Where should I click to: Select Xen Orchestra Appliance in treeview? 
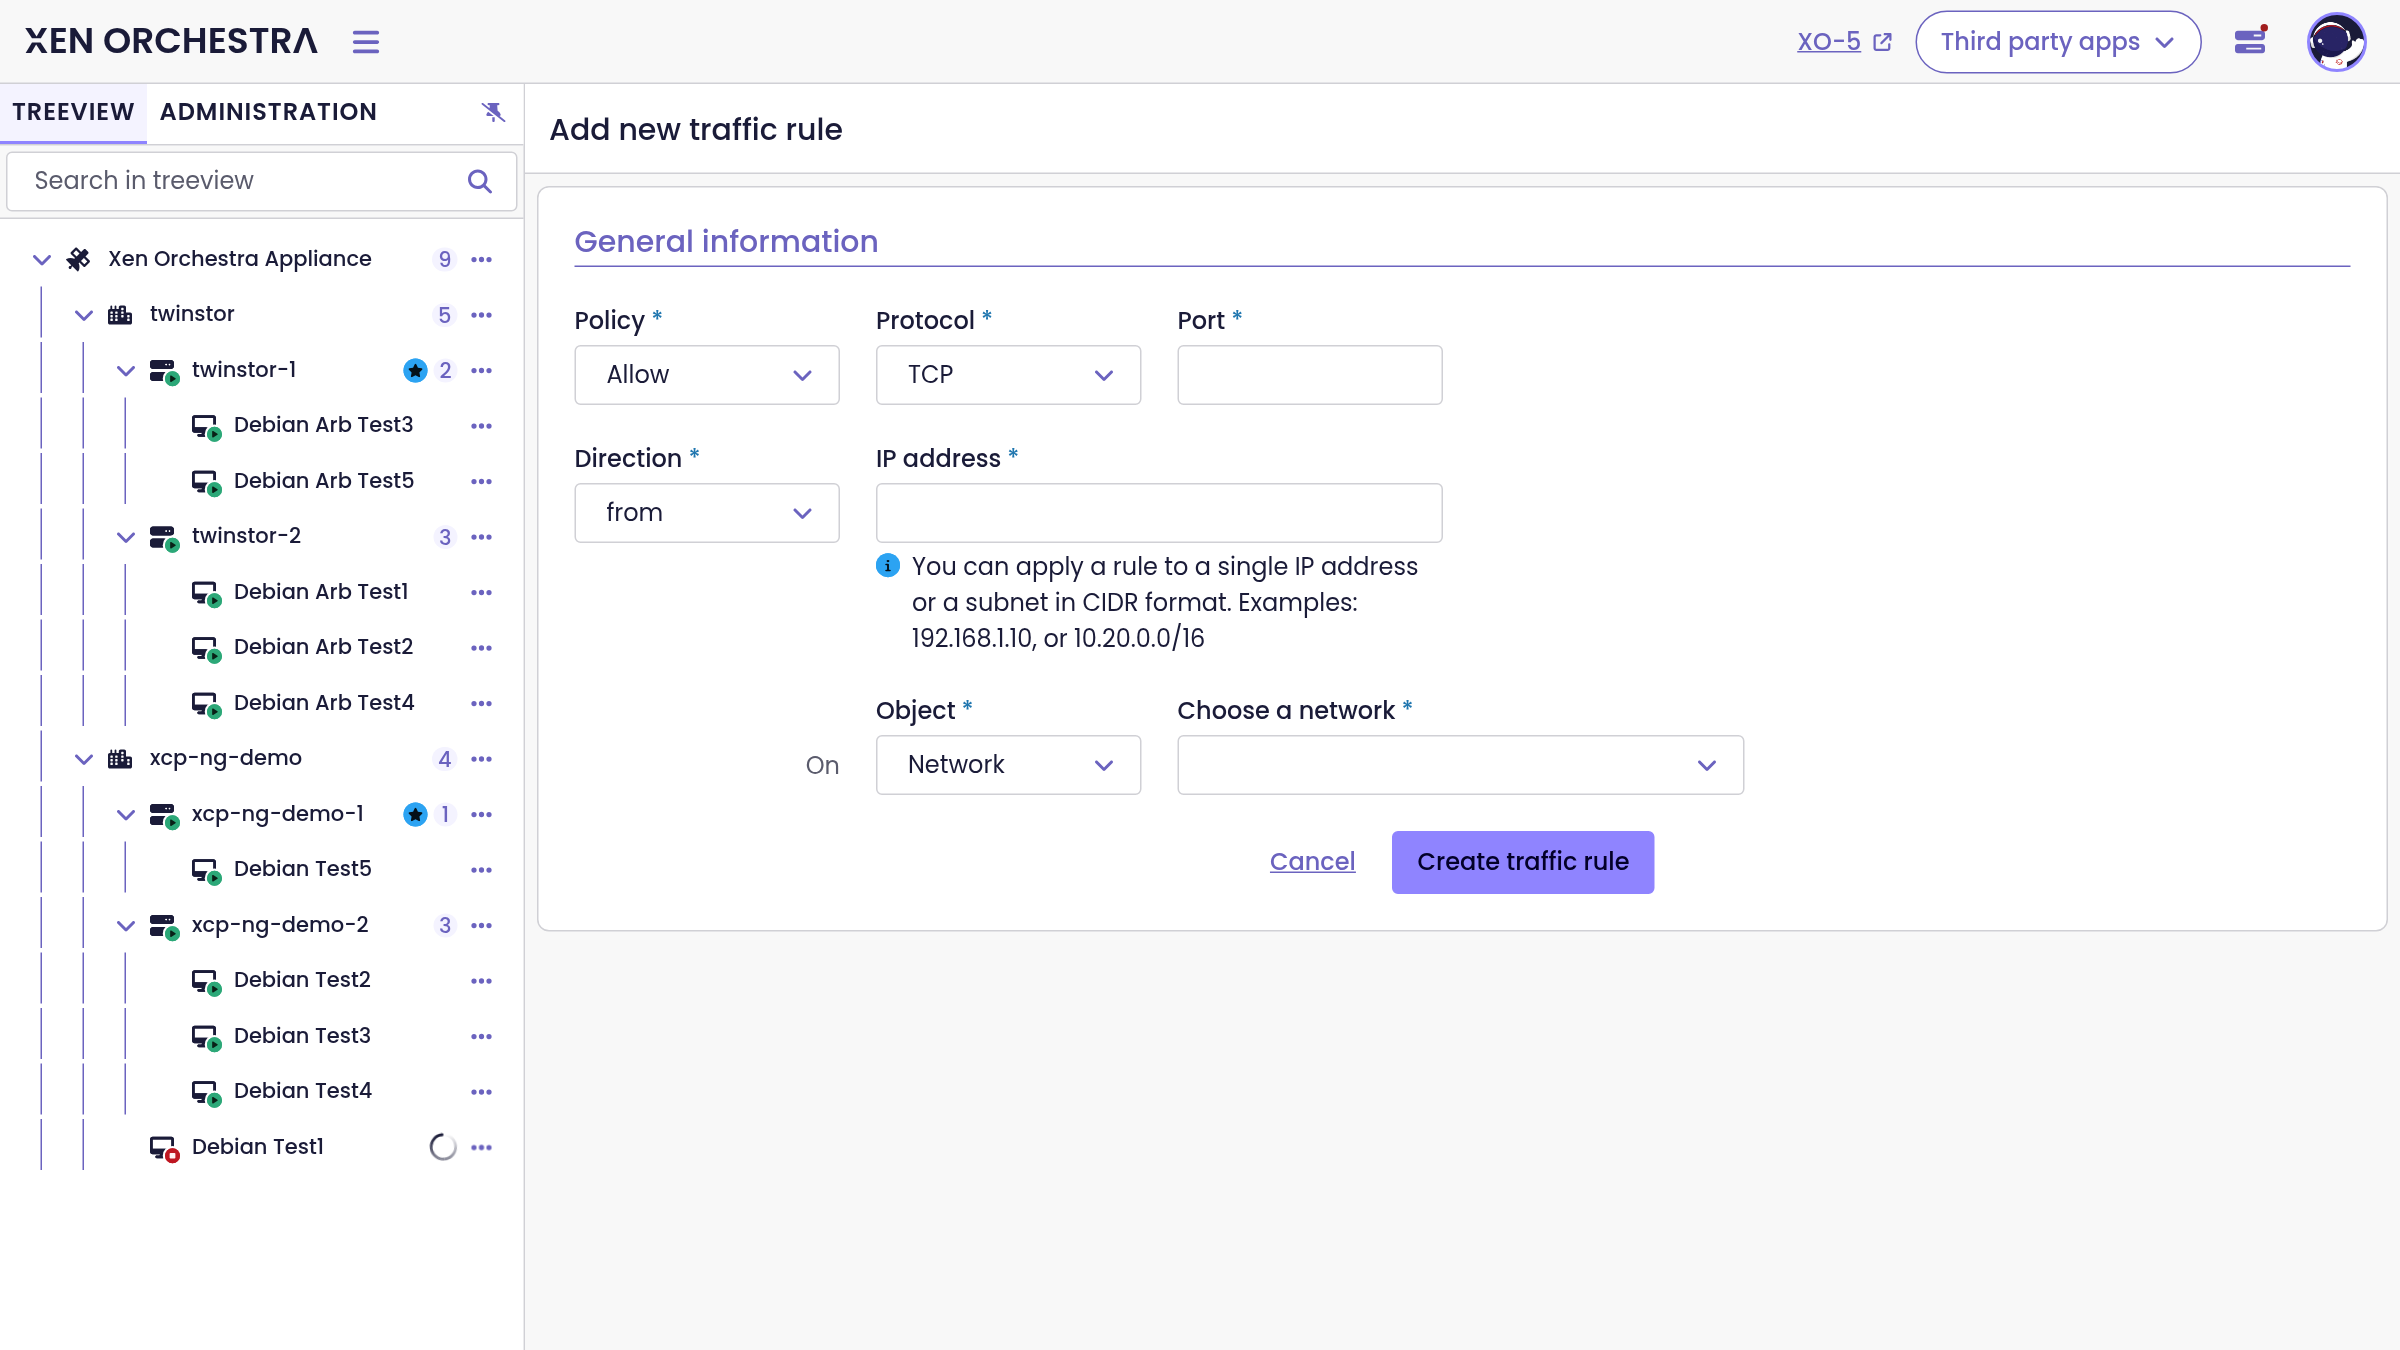click(x=239, y=259)
